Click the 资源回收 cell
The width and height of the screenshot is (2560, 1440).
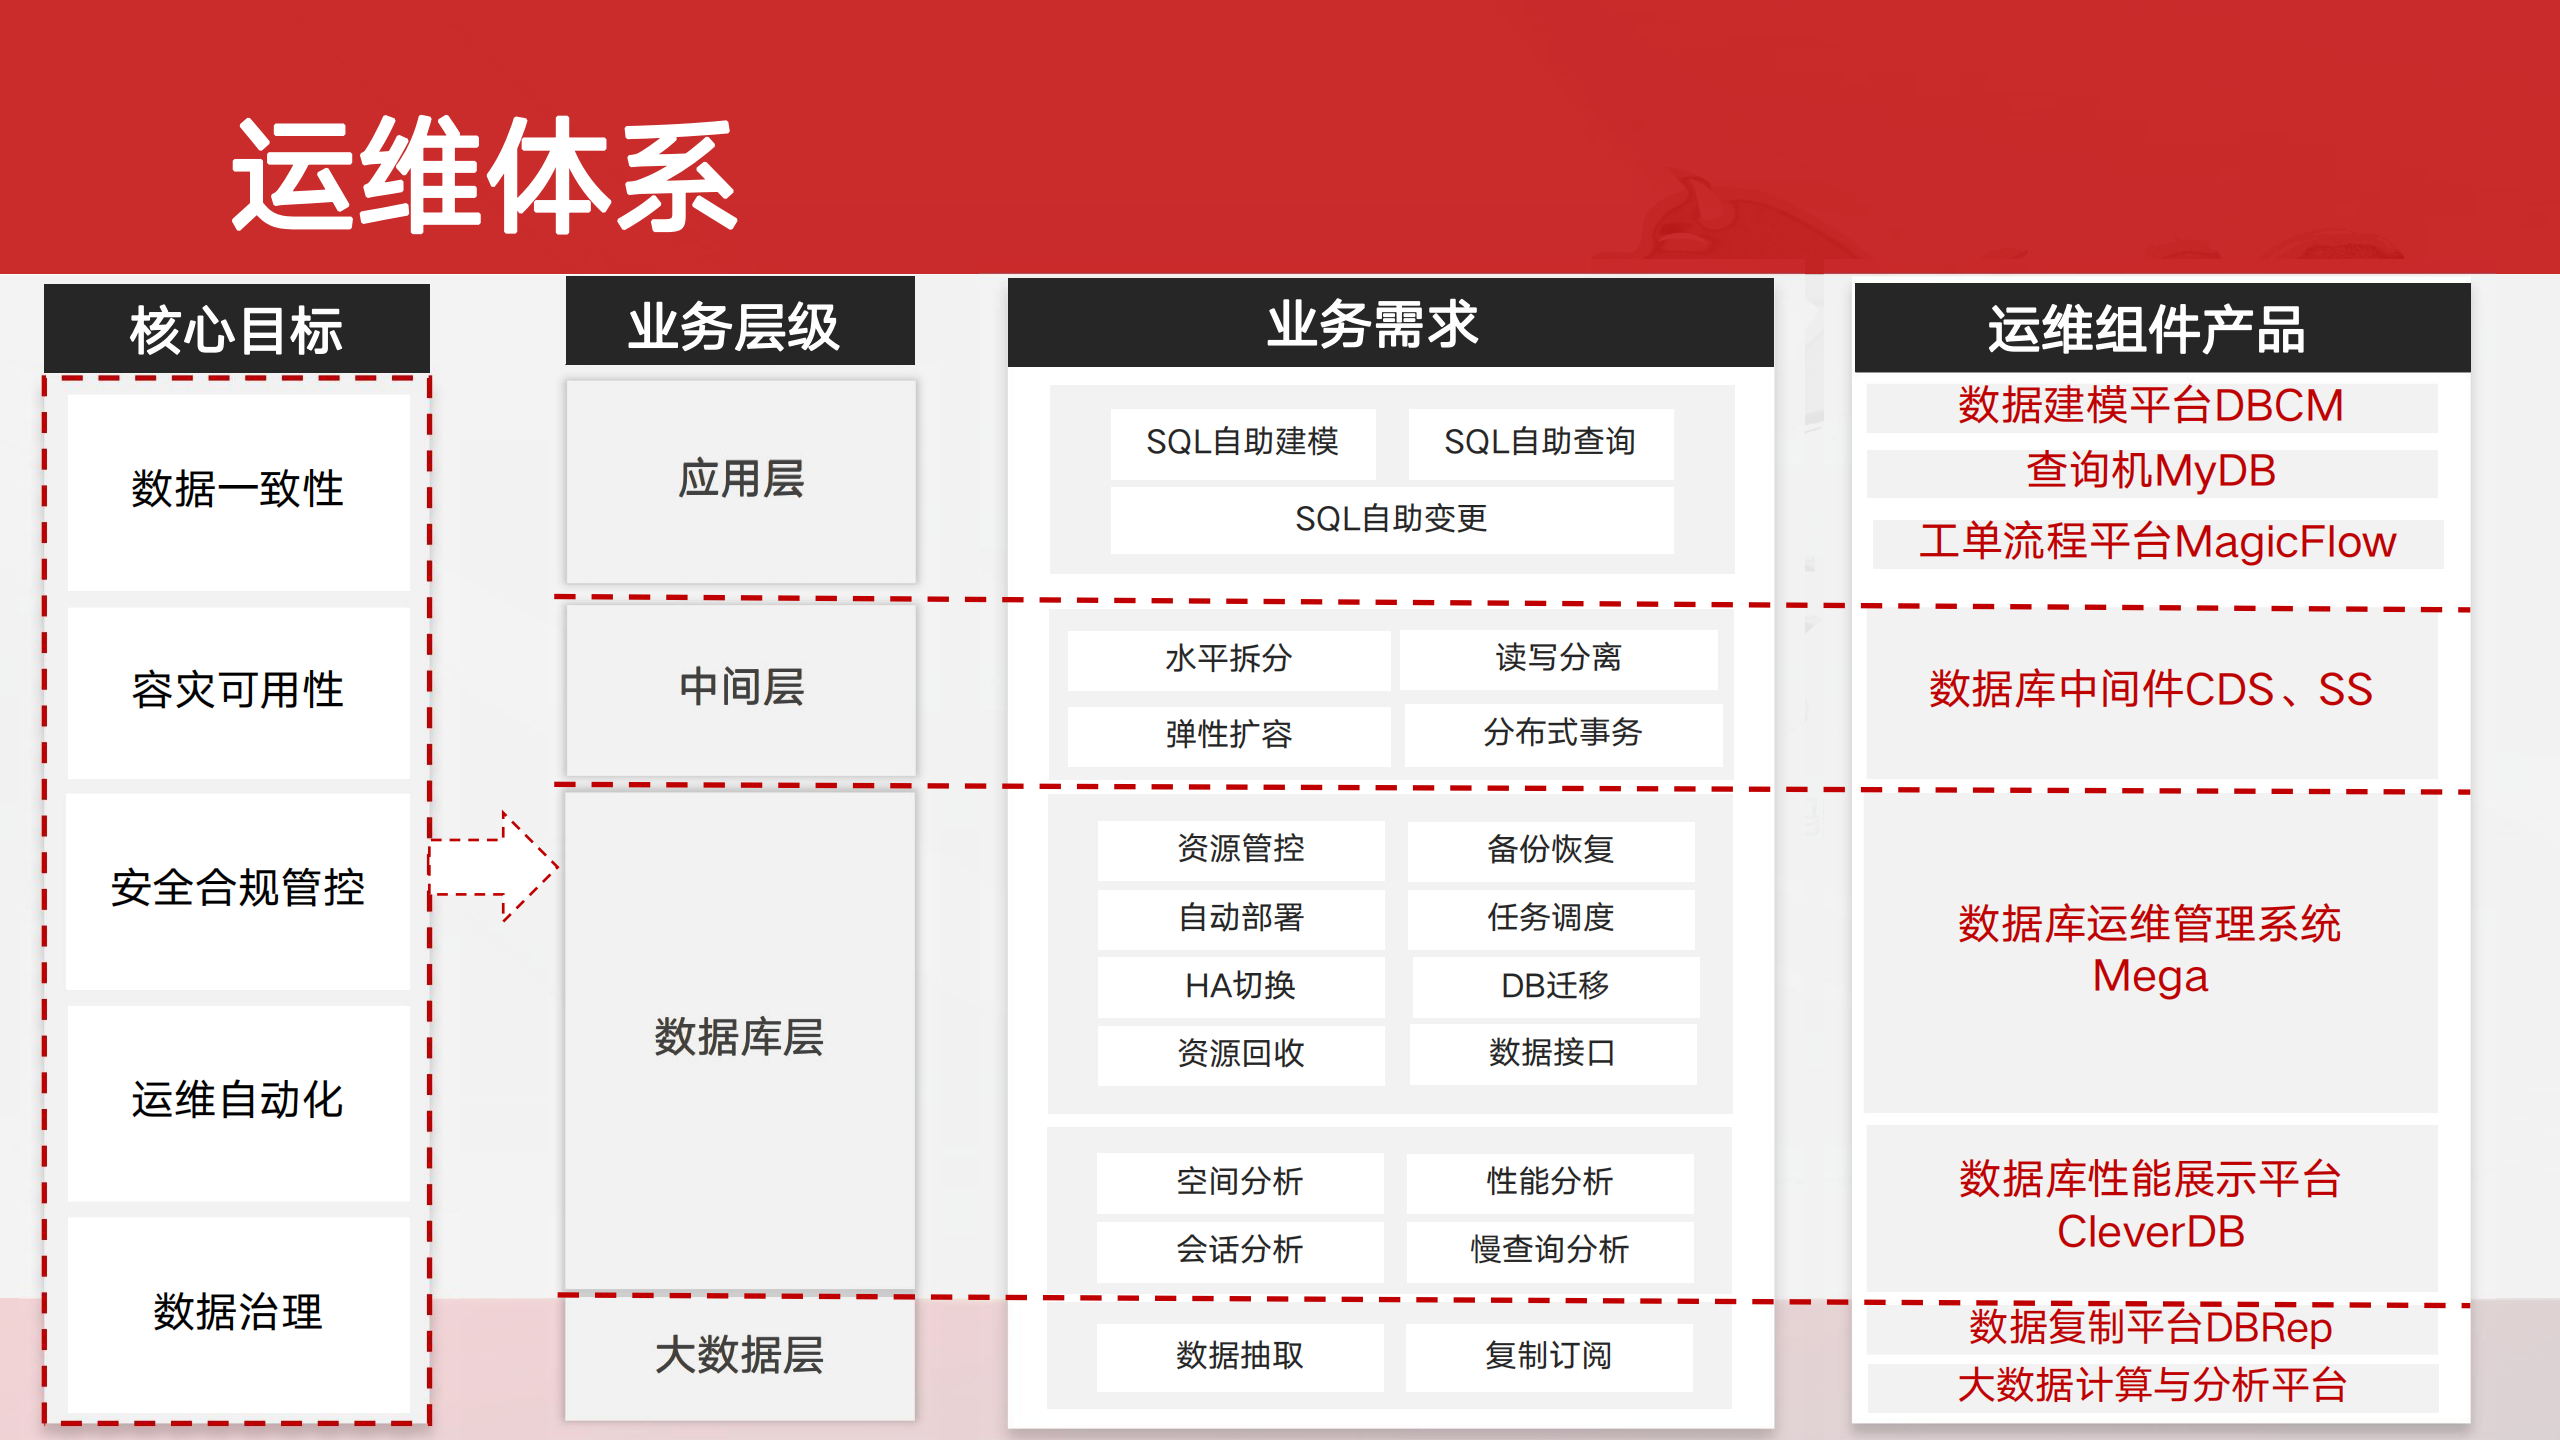[x=1241, y=1055]
